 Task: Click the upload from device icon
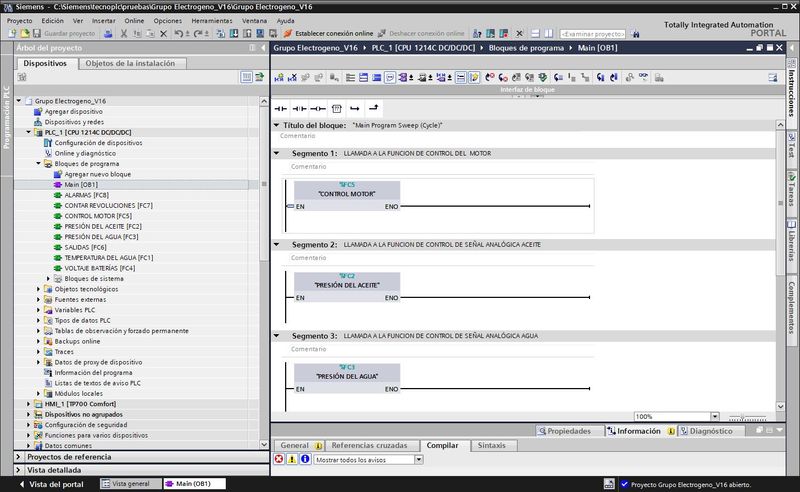coord(247,34)
